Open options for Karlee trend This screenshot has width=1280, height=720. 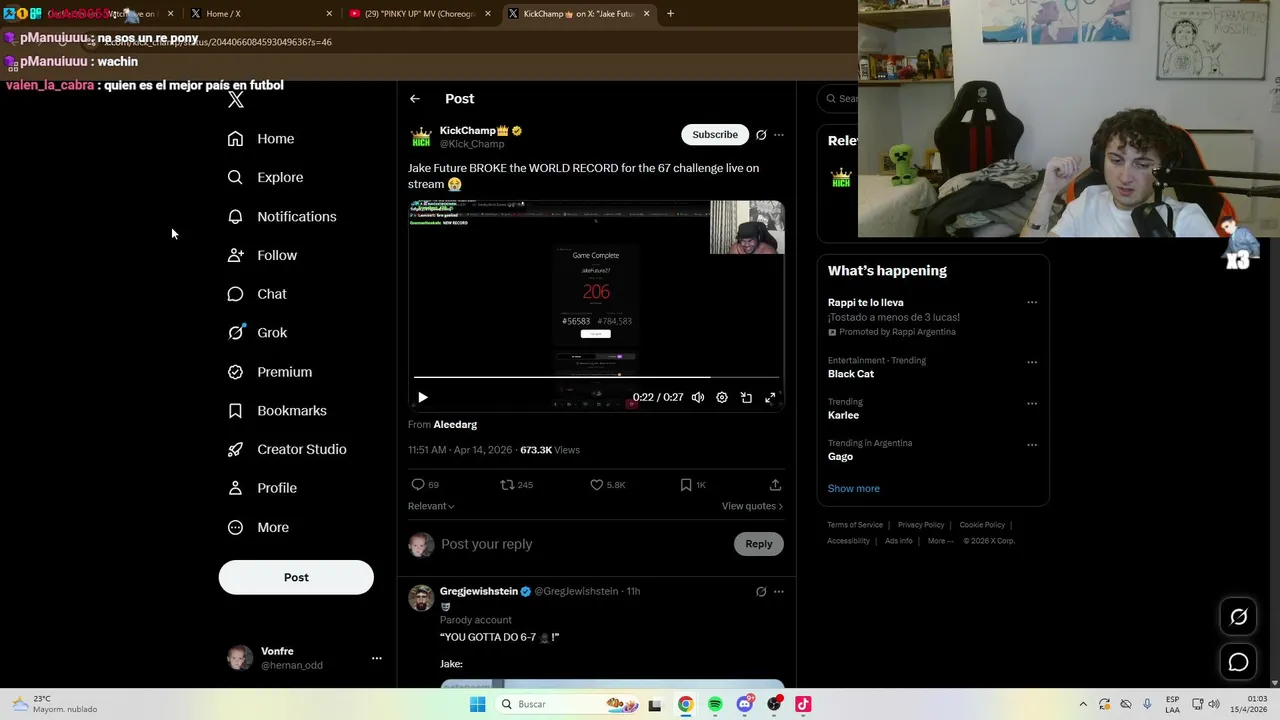pos(1032,404)
